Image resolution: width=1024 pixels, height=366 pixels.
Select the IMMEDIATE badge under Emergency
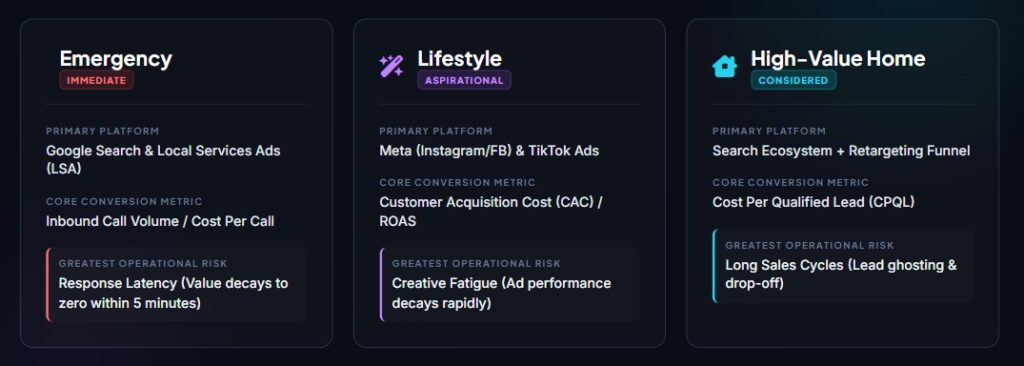[97, 80]
